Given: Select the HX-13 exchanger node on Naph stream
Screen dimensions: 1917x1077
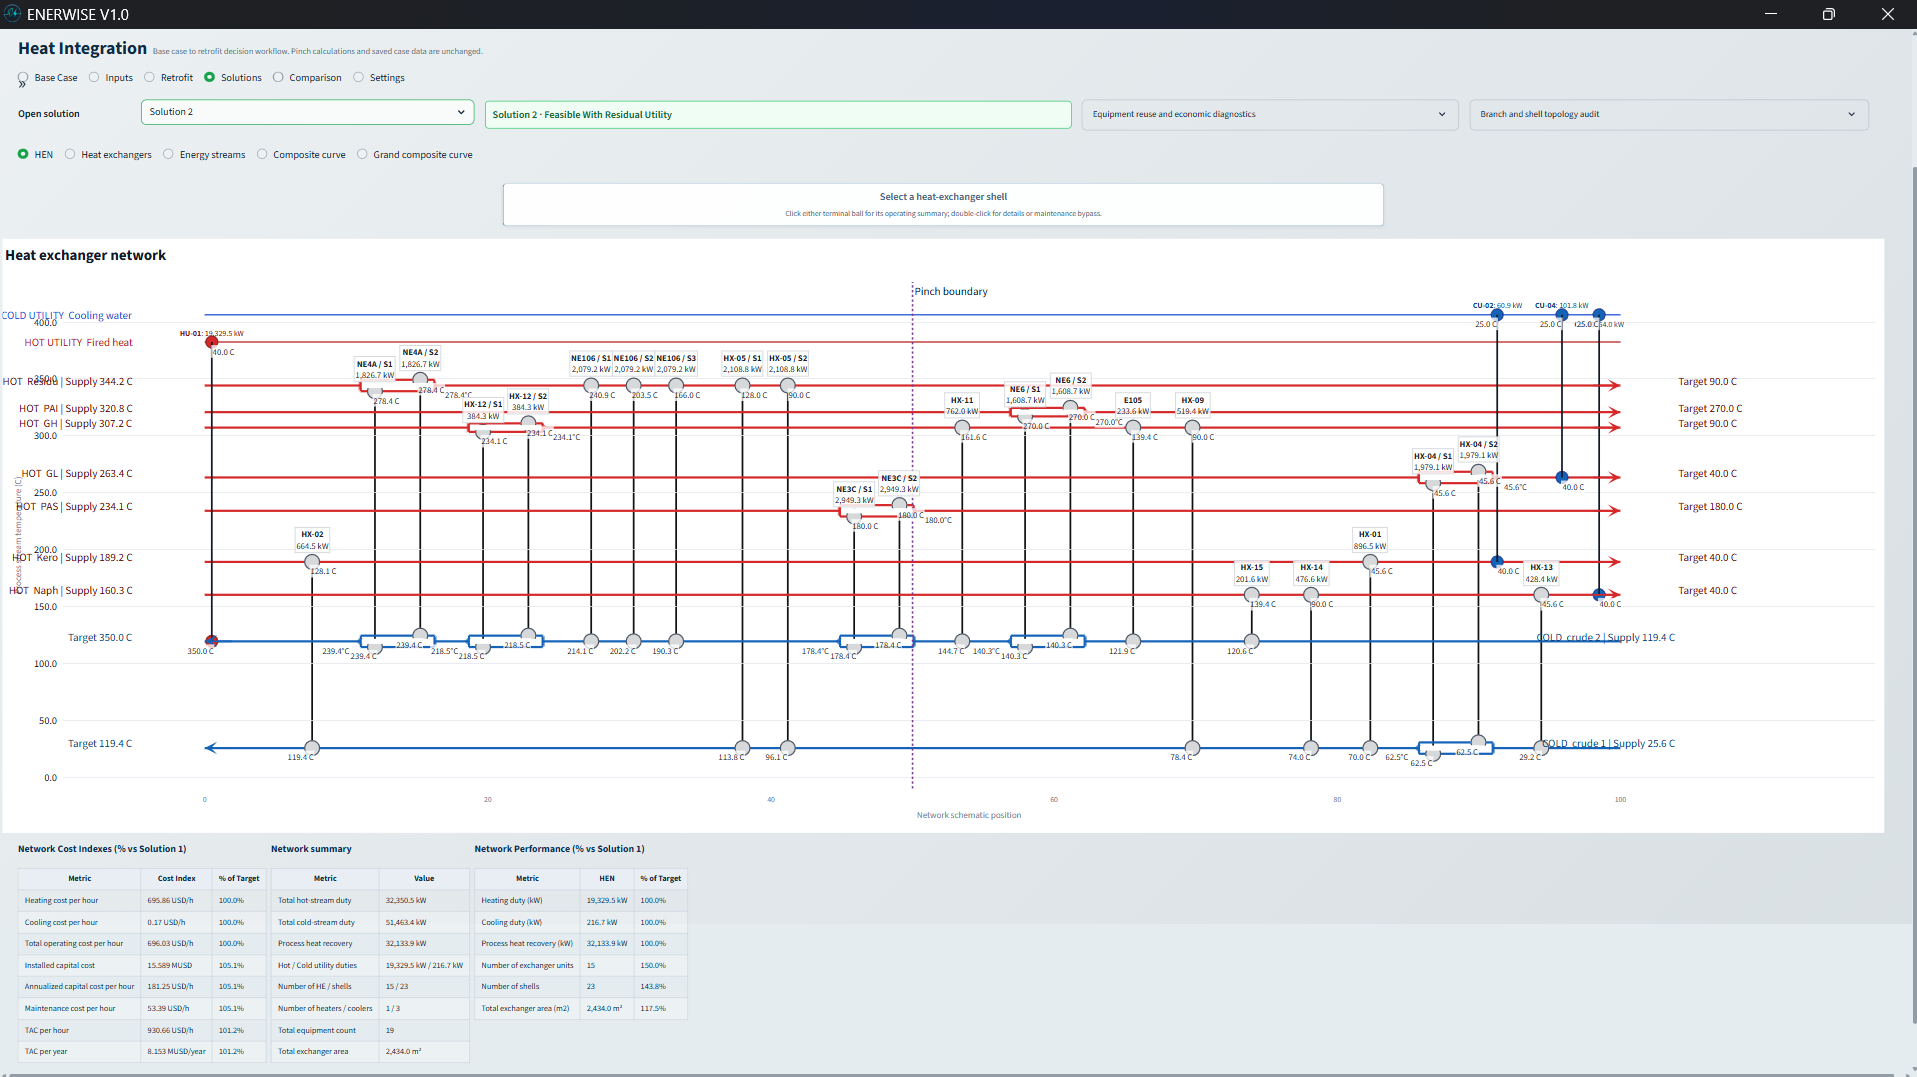Looking at the screenshot, I should point(1541,595).
